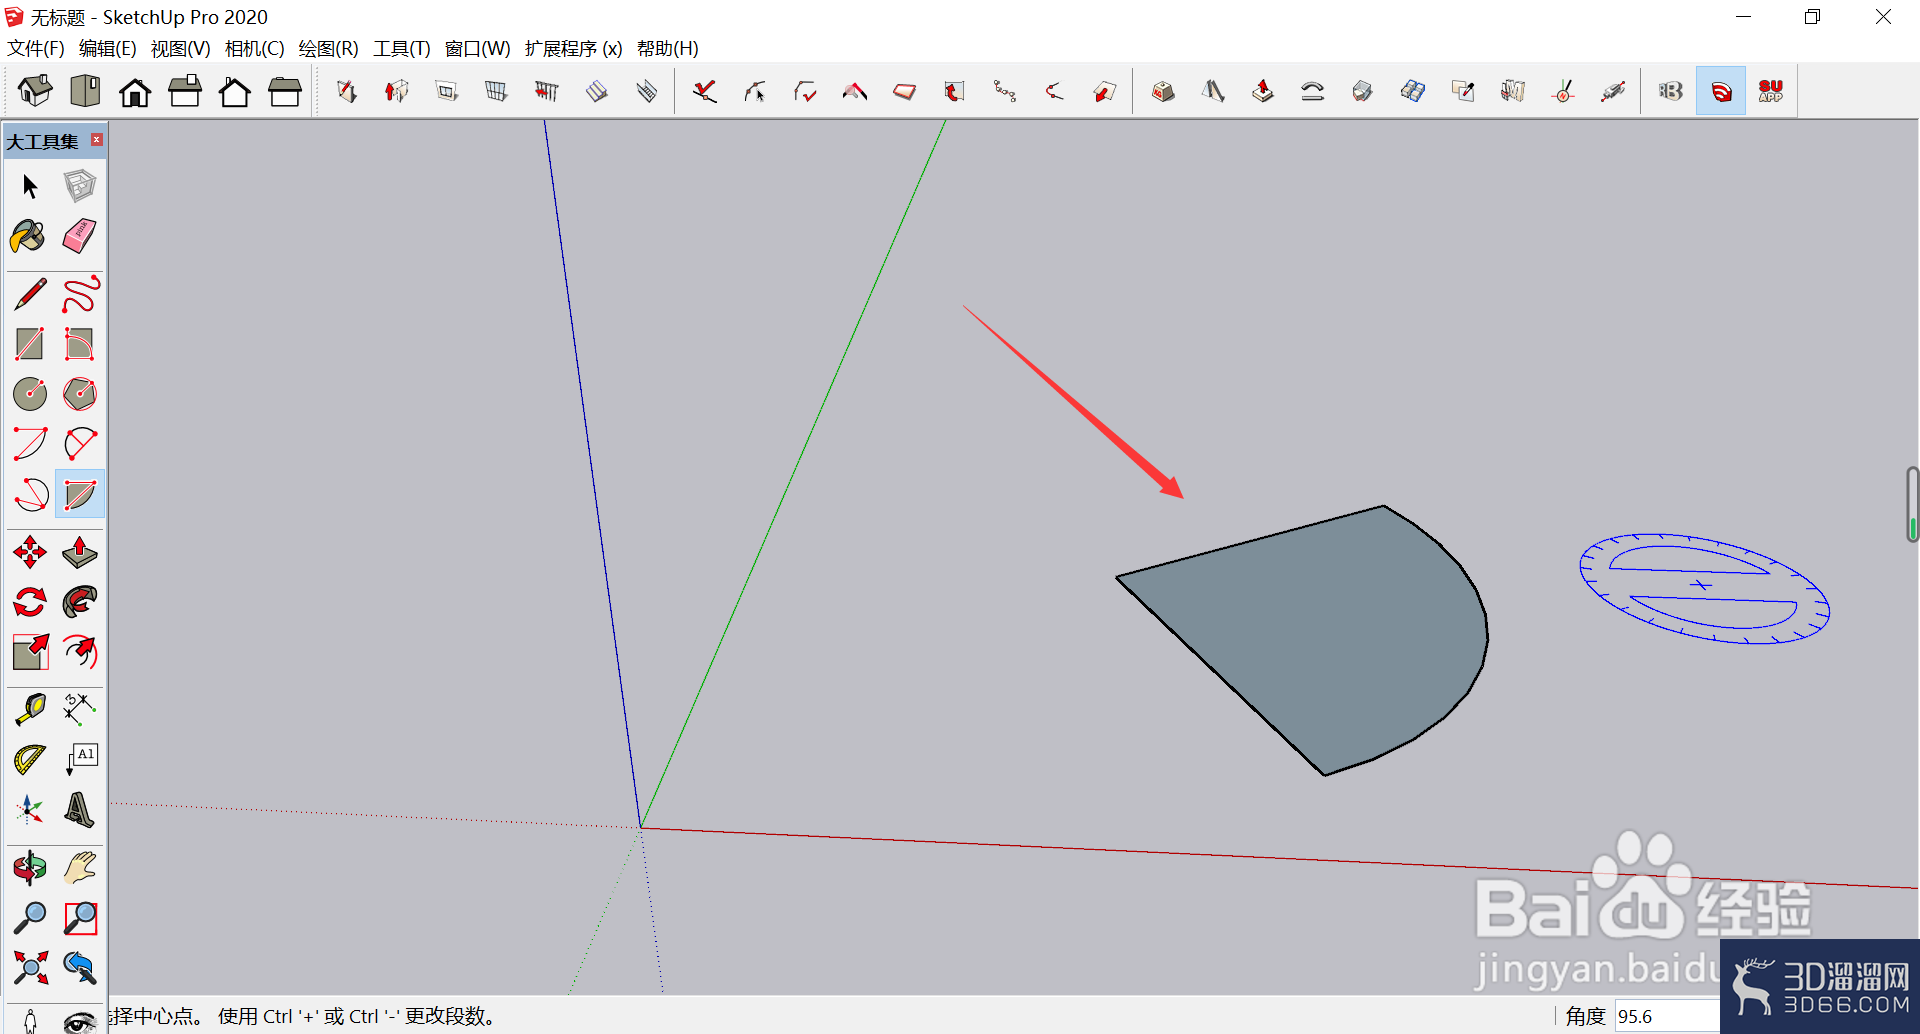The width and height of the screenshot is (1920, 1034).
Task: Open the 扩展程序 (x) menu
Action: coord(574,48)
